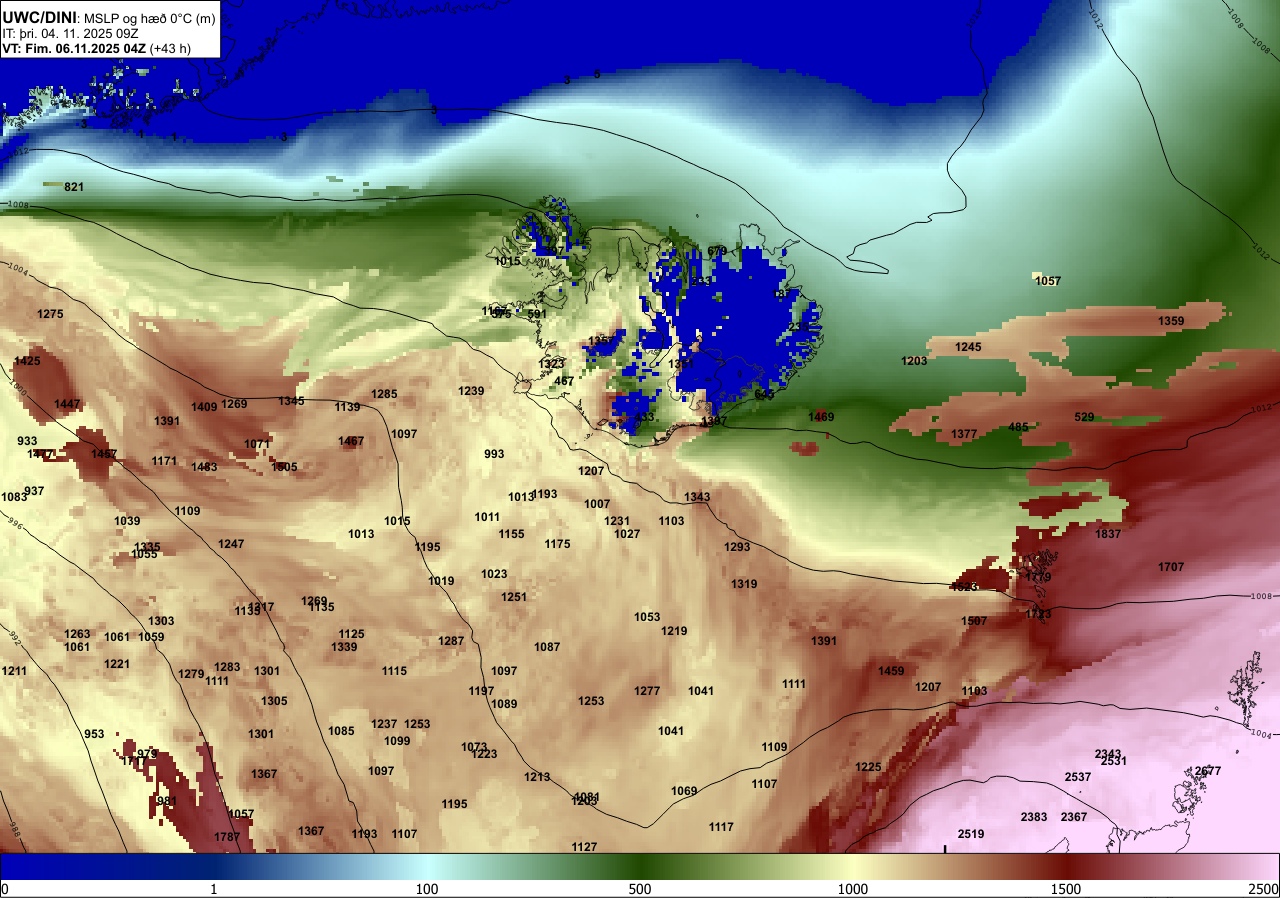
Task: Click the height value 1837
Action: [1108, 534]
